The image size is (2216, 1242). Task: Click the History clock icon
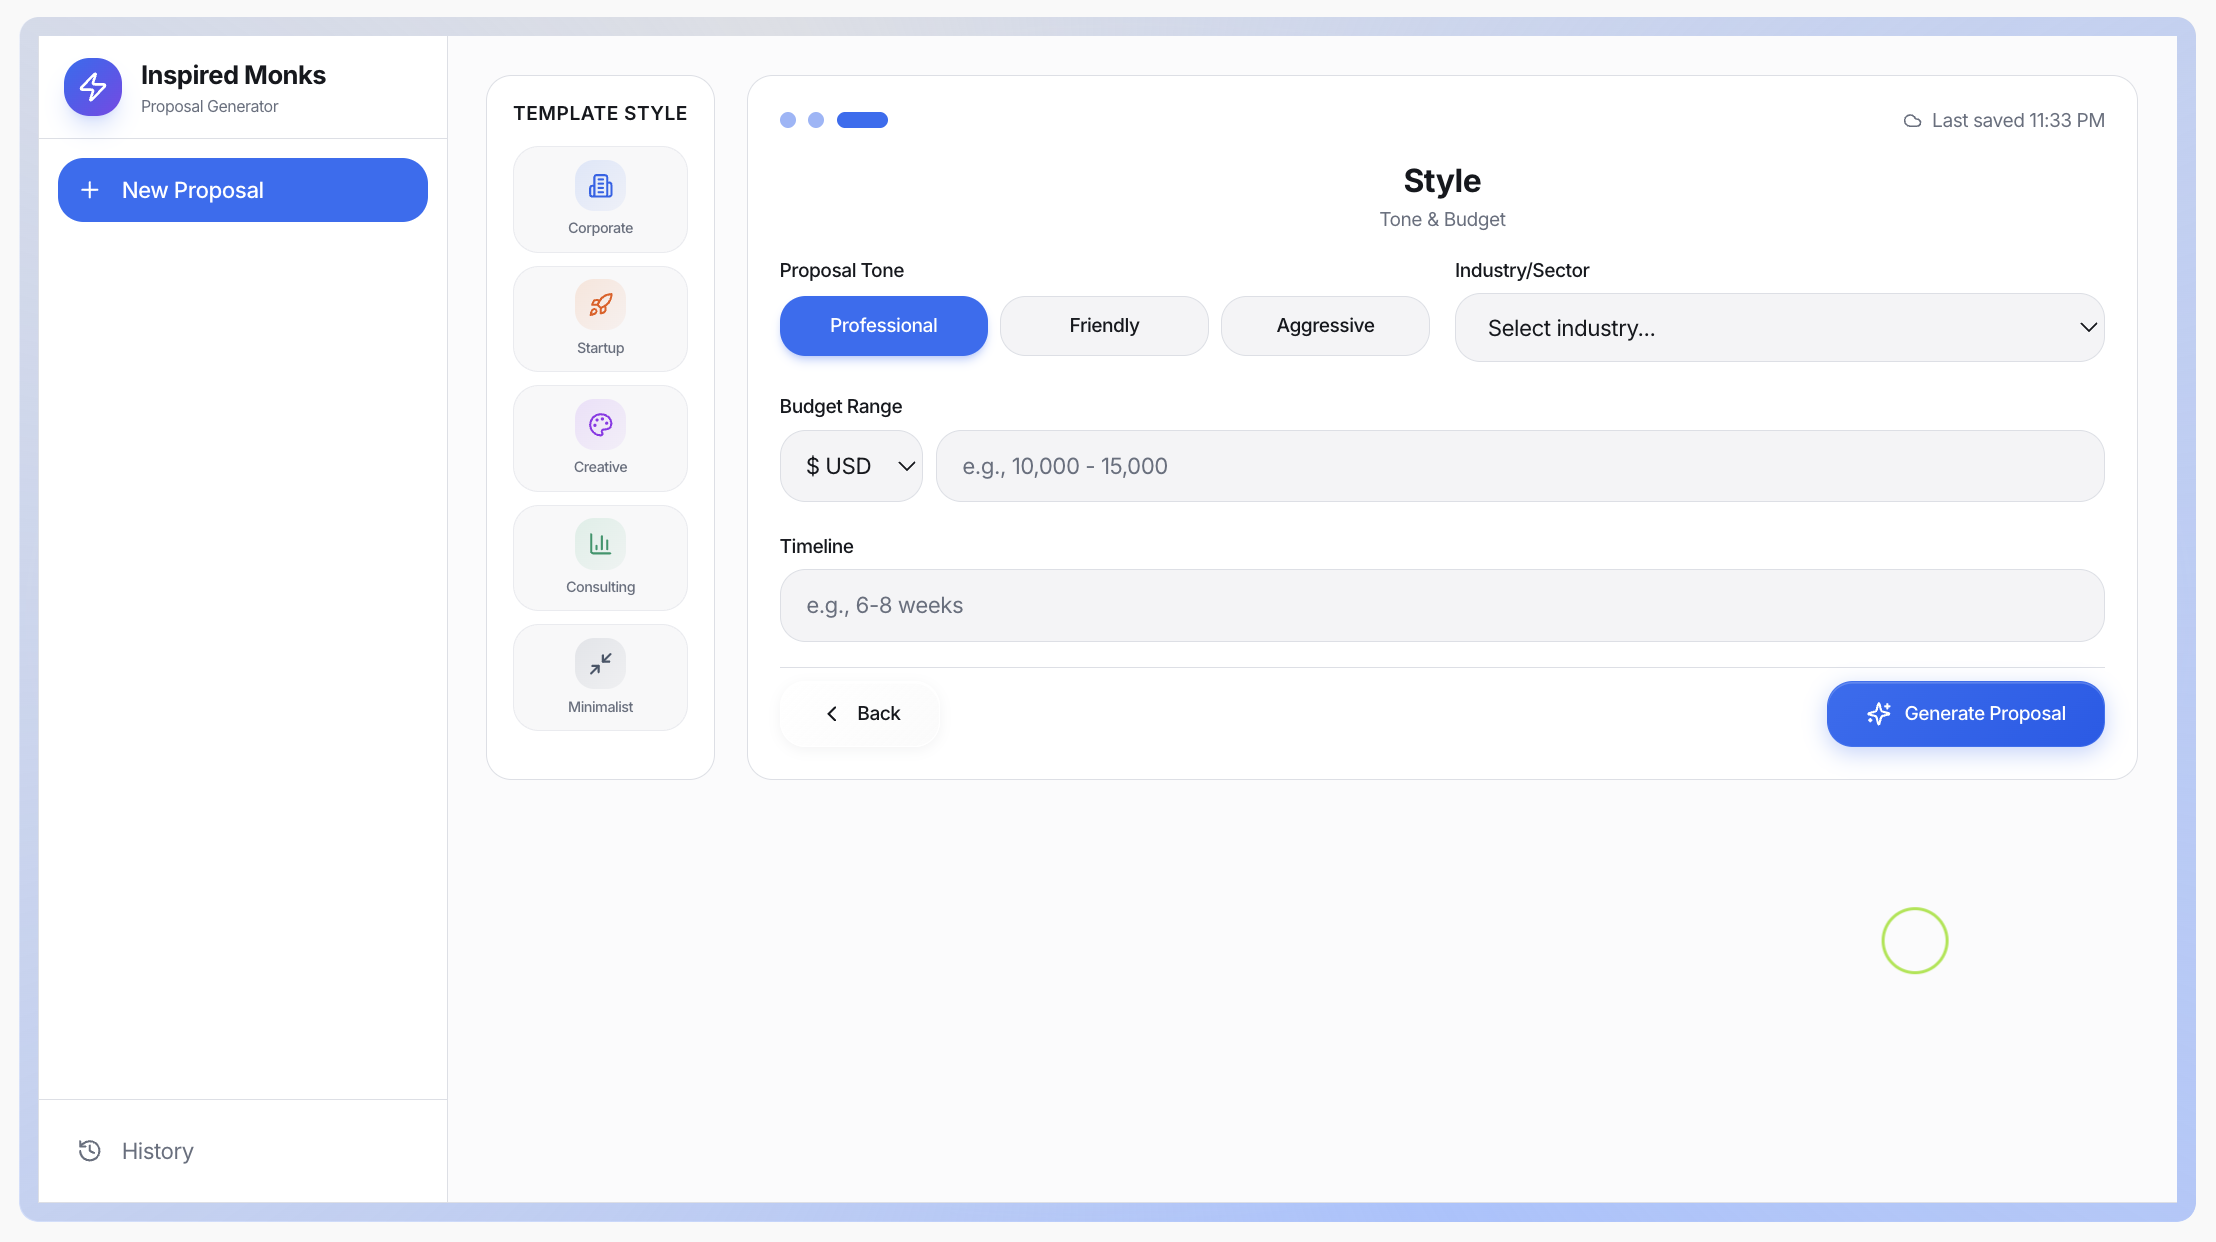point(90,1151)
